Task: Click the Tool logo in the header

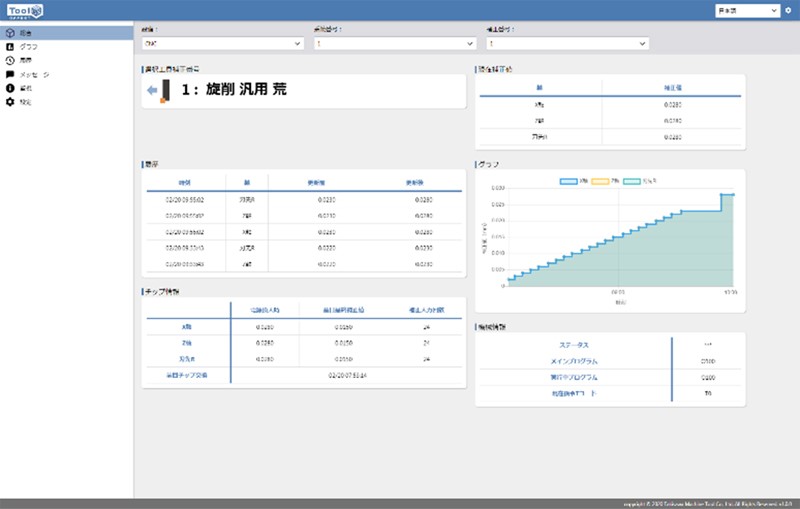Action: [x=25, y=11]
